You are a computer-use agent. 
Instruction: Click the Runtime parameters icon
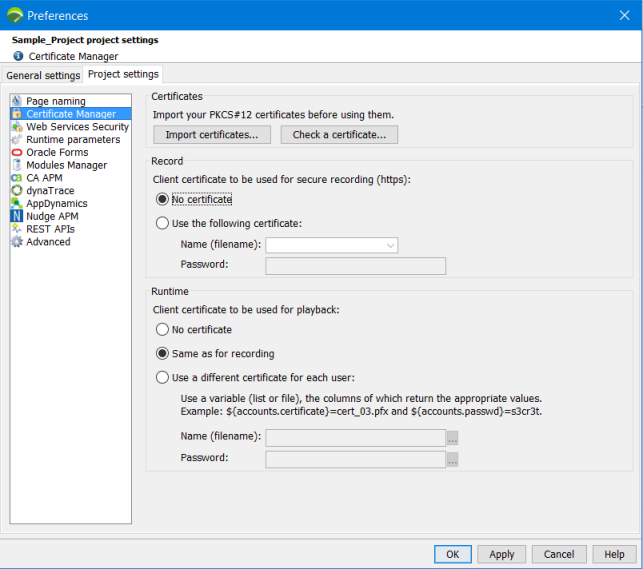click(17, 140)
